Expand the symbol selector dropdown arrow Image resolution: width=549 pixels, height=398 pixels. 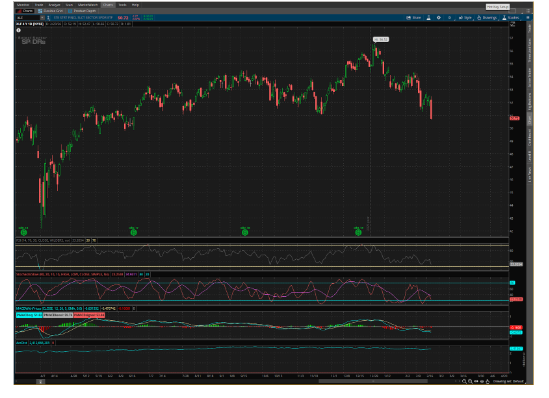(x=42, y=18)
